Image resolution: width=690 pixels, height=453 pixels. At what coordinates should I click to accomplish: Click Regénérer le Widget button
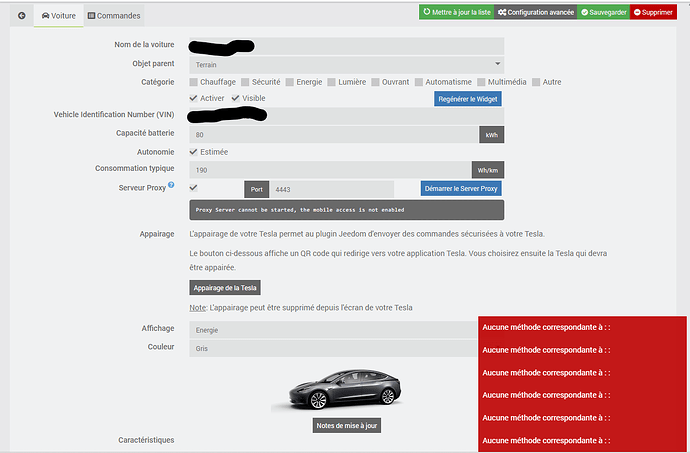point(467,99)
